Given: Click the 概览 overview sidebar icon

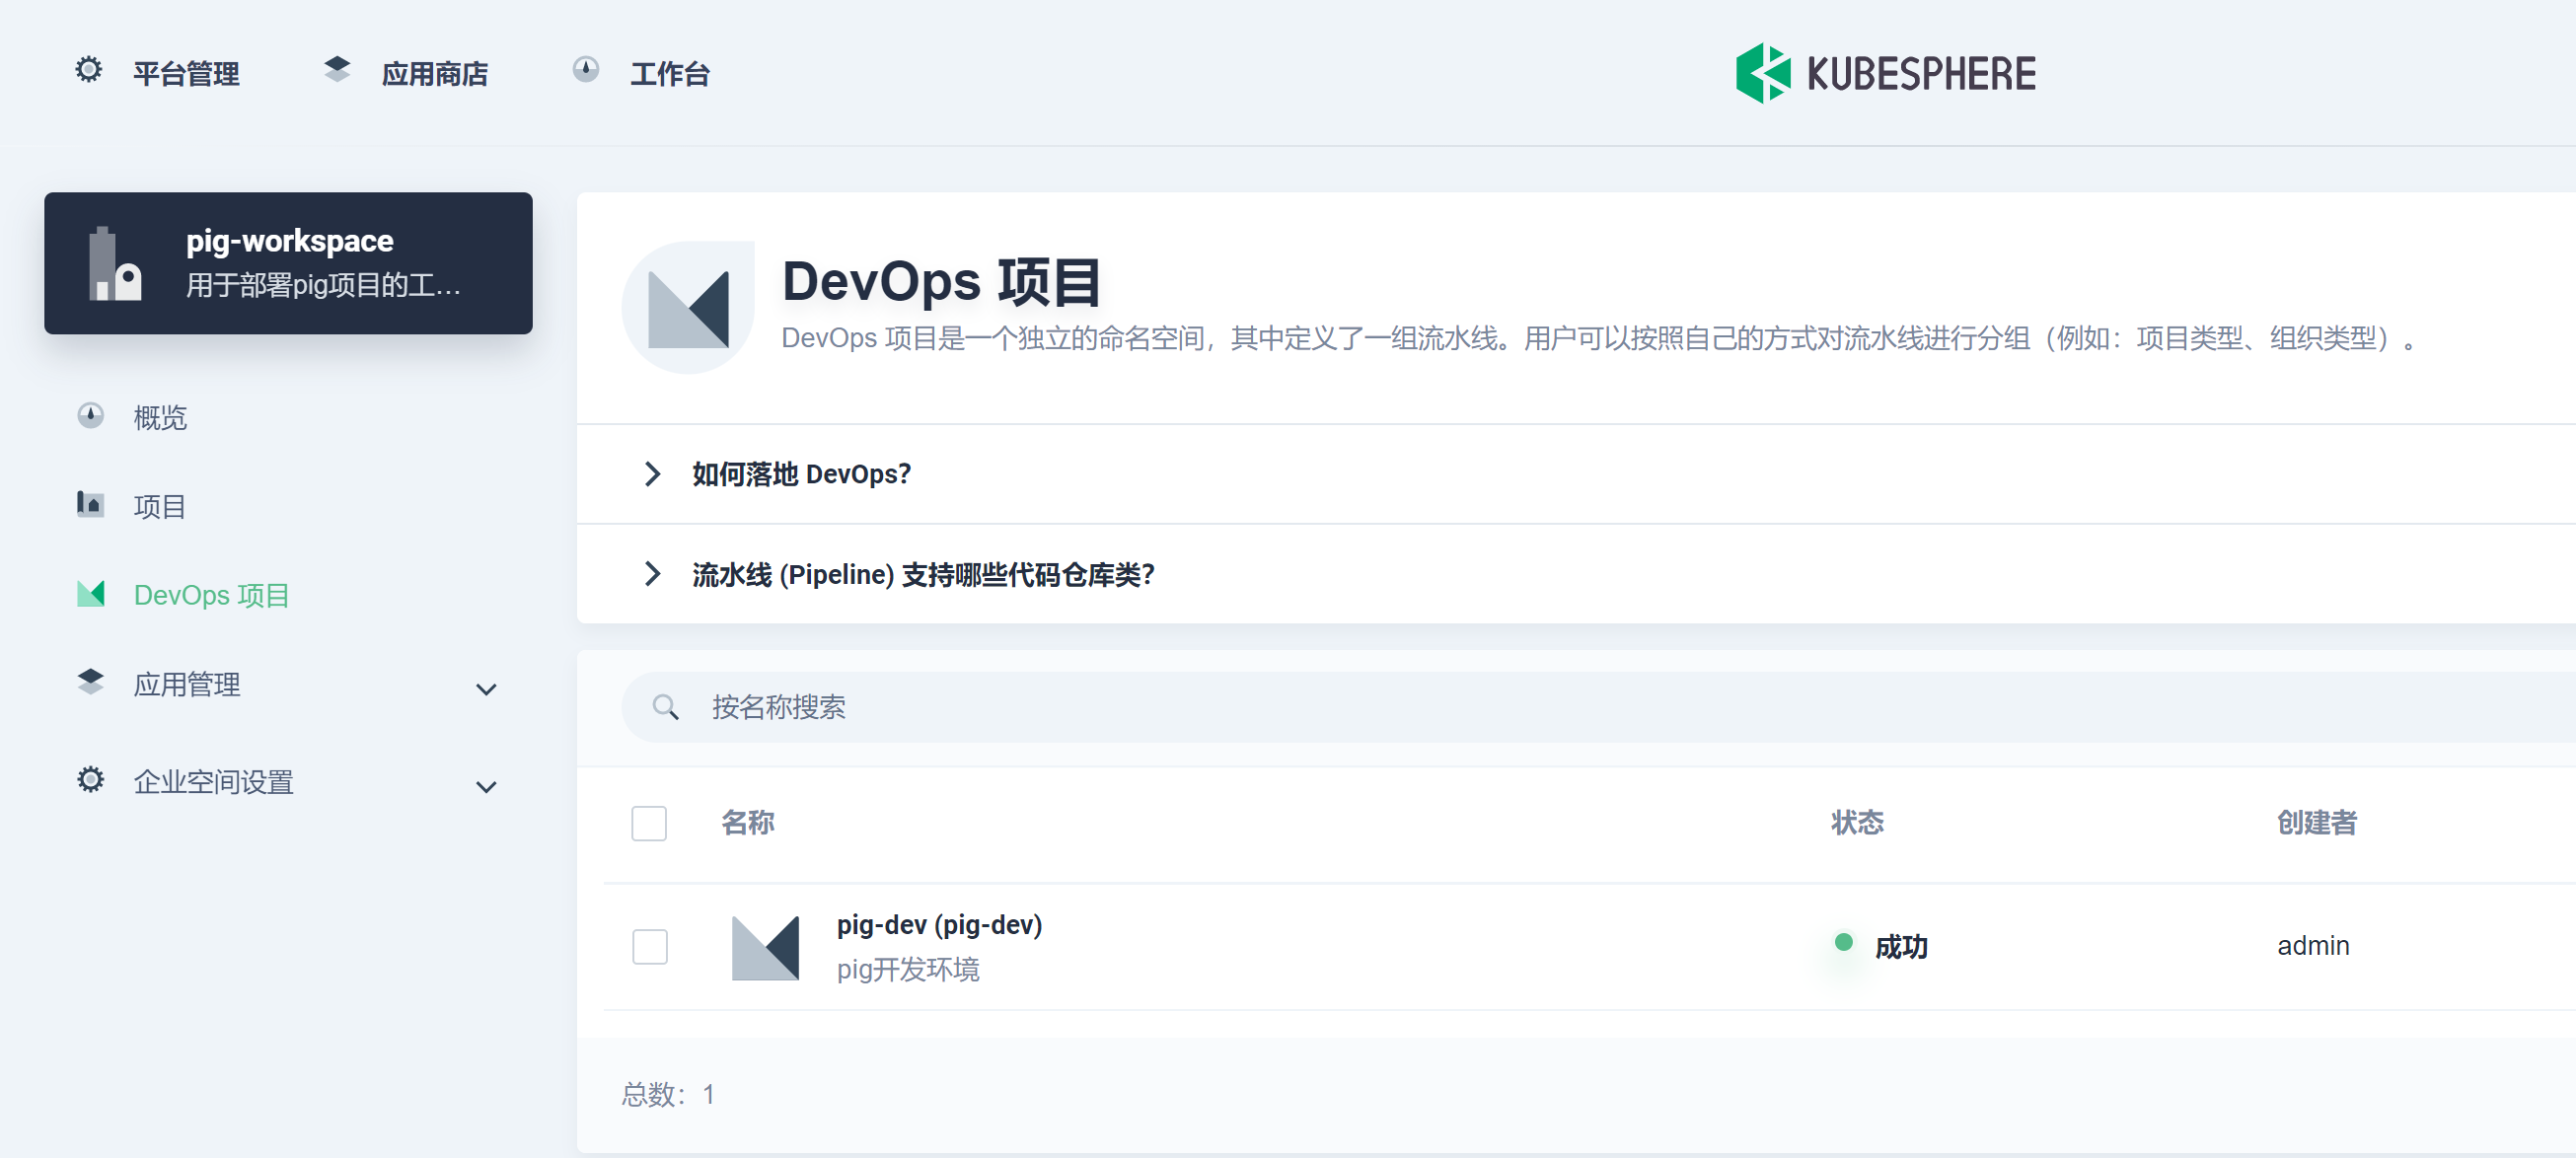Looking at the screenshot, I should tap(91, 416).
